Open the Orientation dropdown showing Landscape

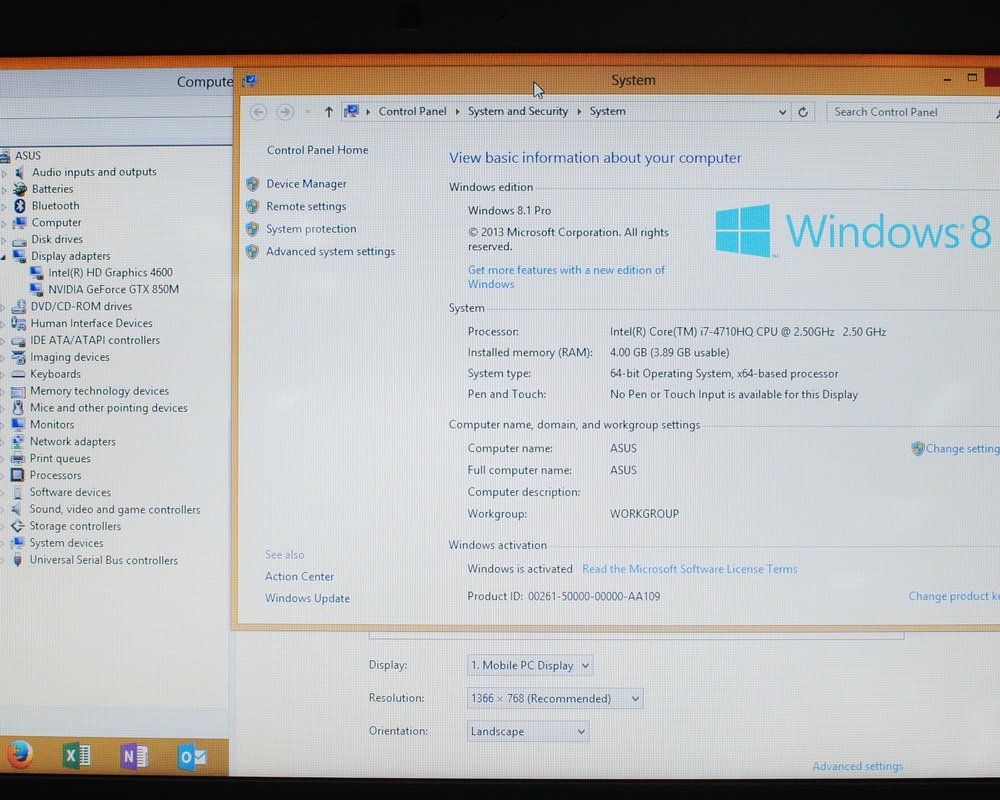click(x=527, y=732)
